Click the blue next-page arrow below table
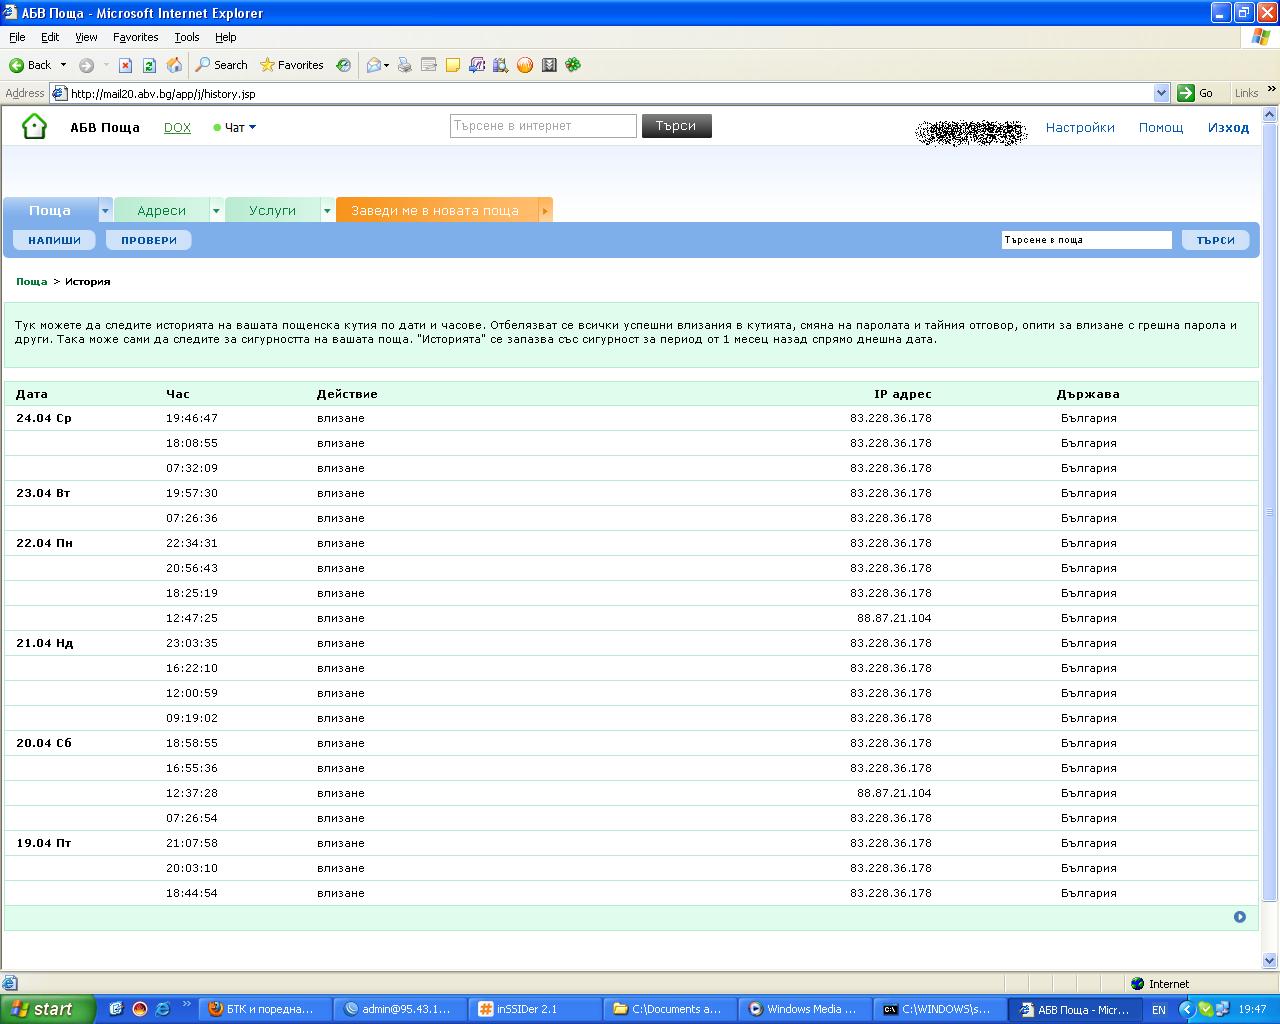This screenshot has height=1024, width=1280. click(1240, 917)
